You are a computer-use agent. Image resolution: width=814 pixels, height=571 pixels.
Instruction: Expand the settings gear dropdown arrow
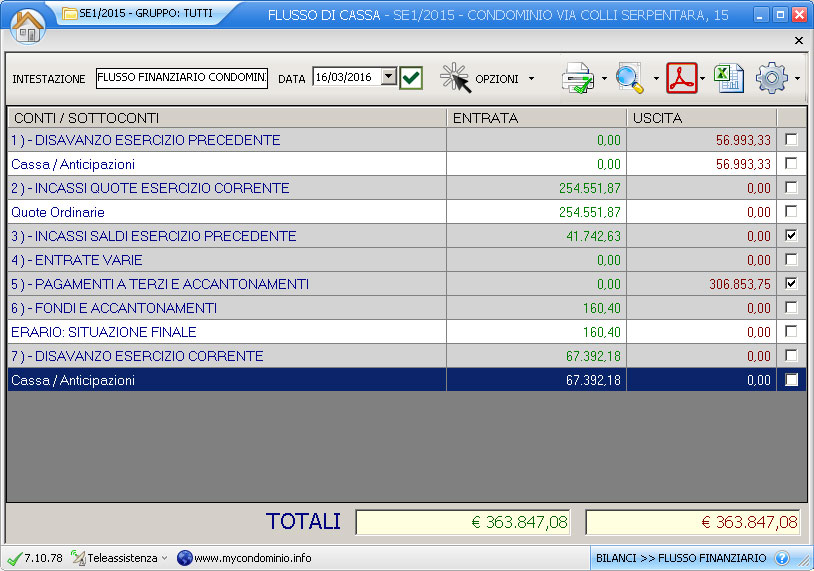click(798, 79)
